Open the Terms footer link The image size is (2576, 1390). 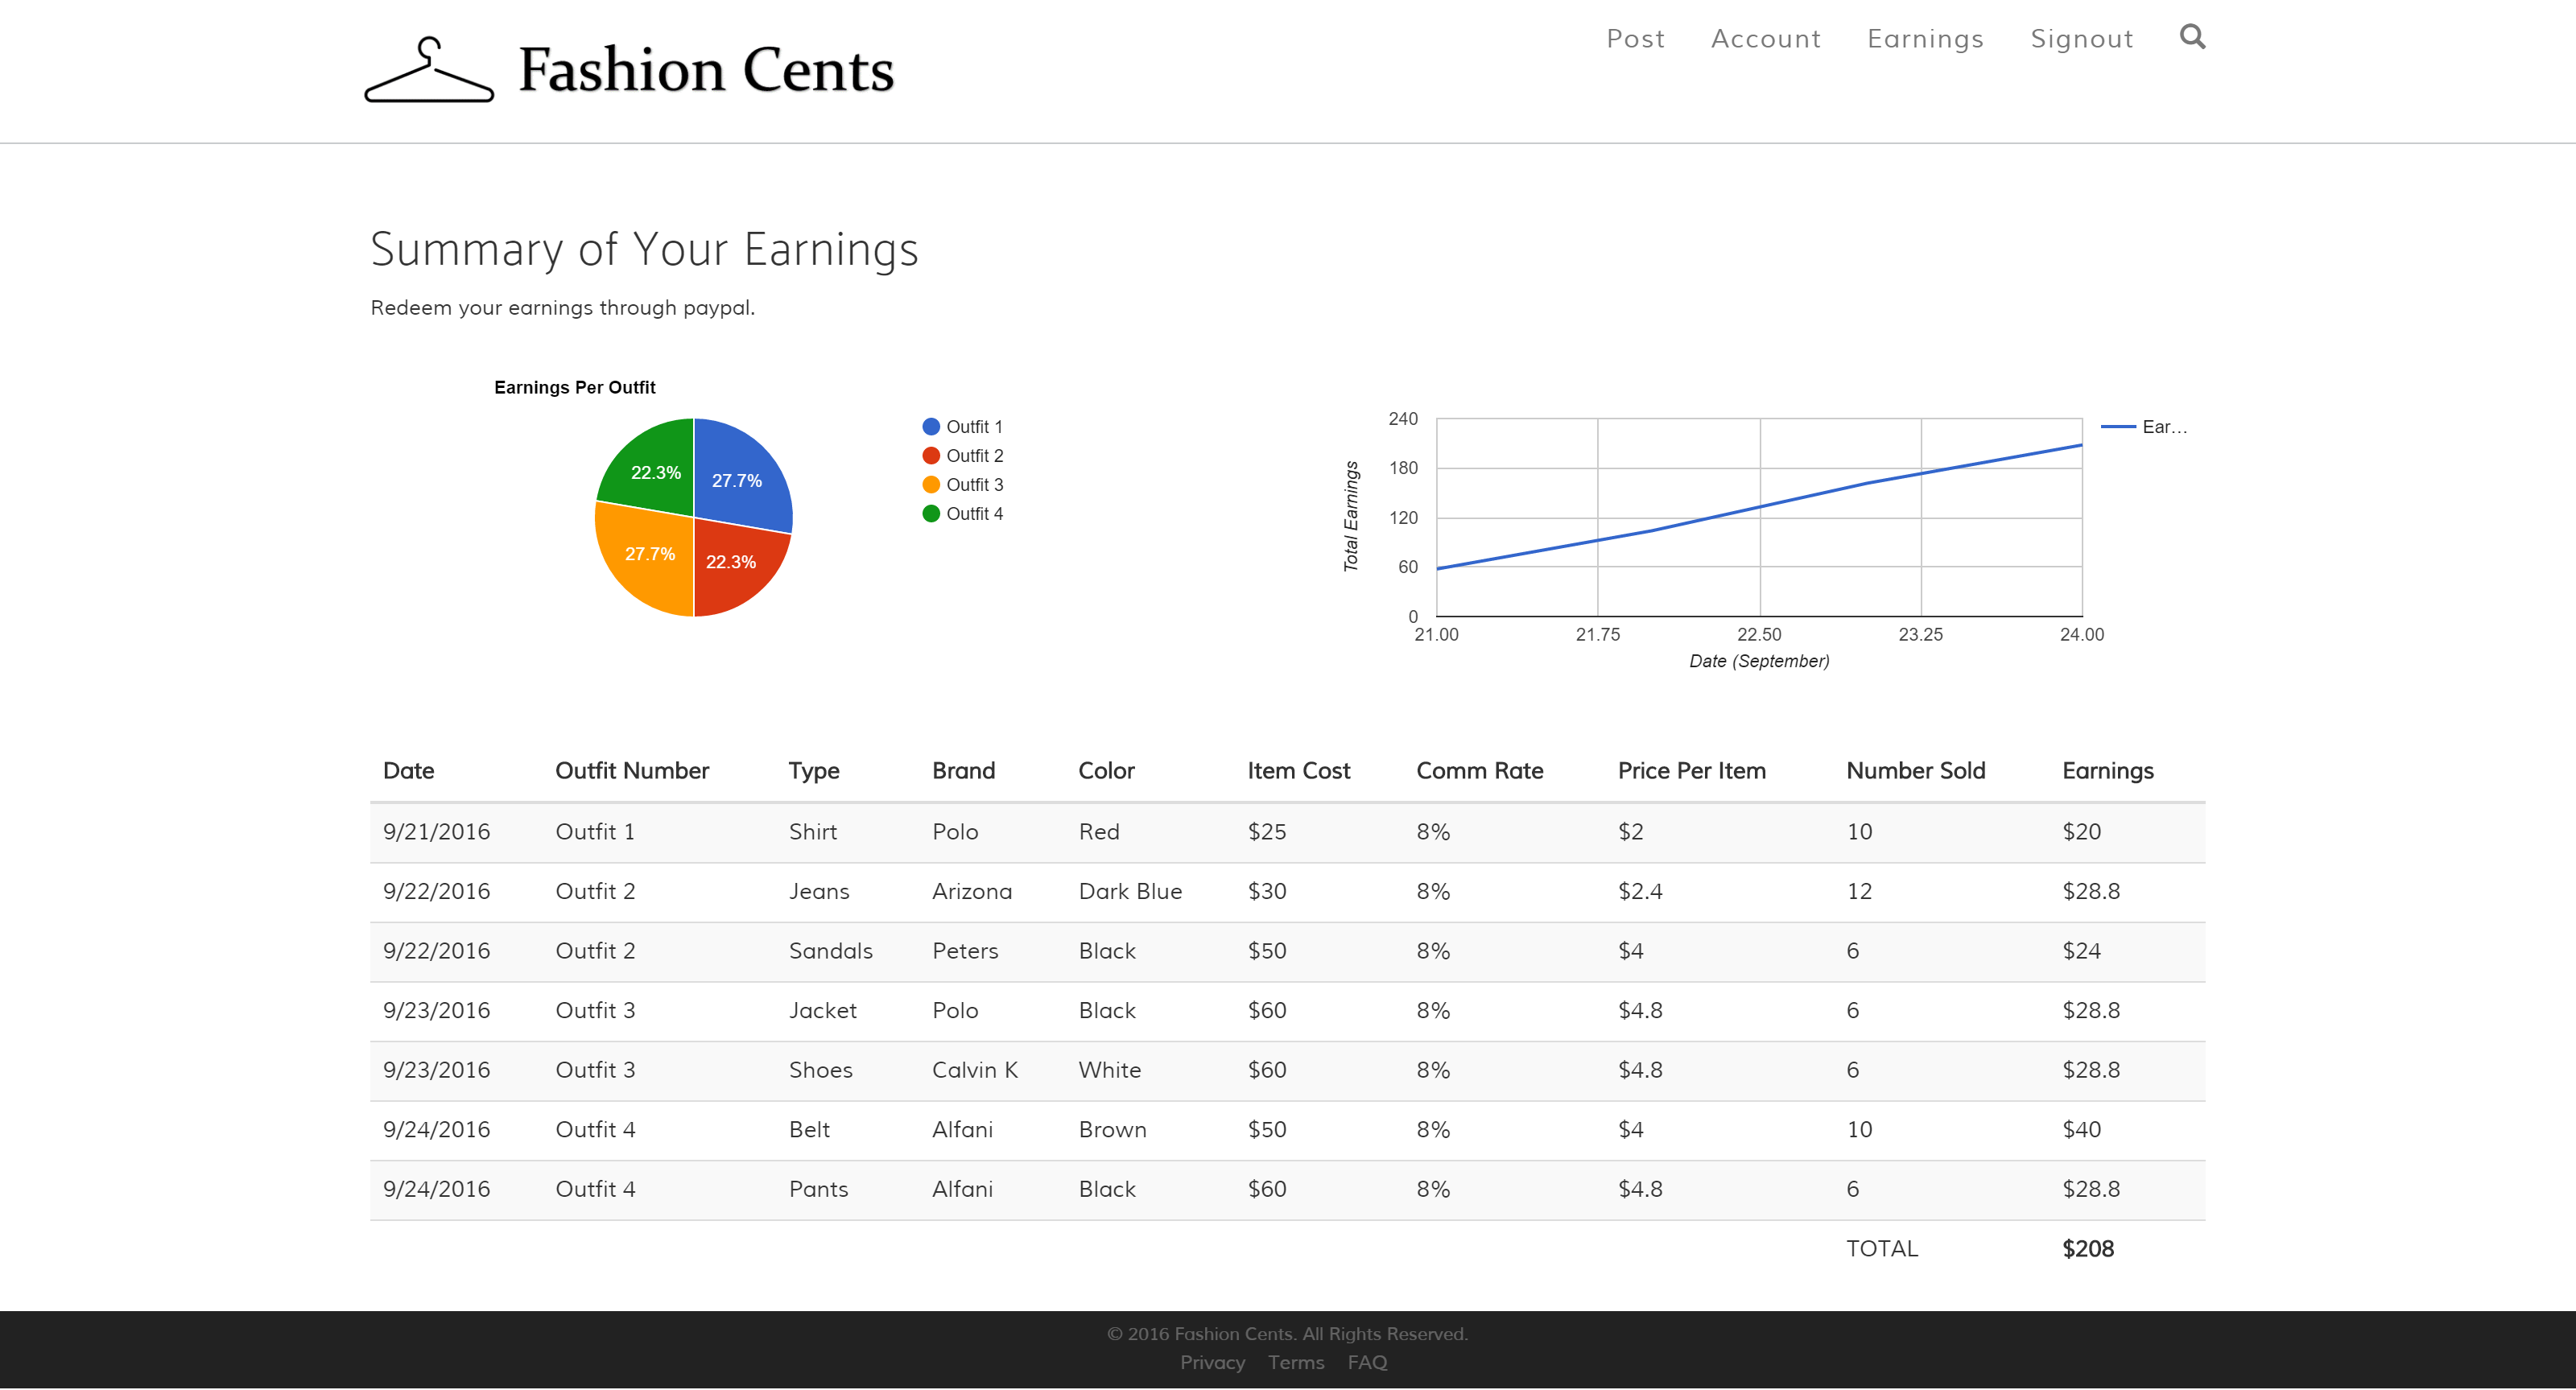click(1295, 1362)
